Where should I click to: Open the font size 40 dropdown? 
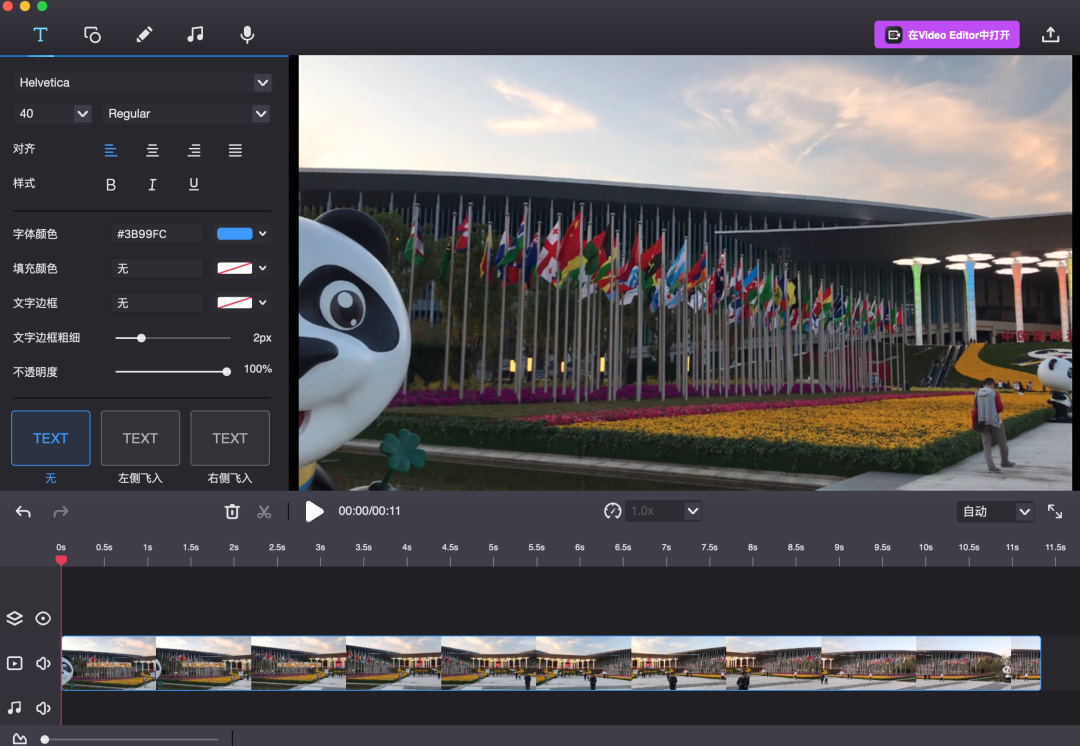point(52,114)
